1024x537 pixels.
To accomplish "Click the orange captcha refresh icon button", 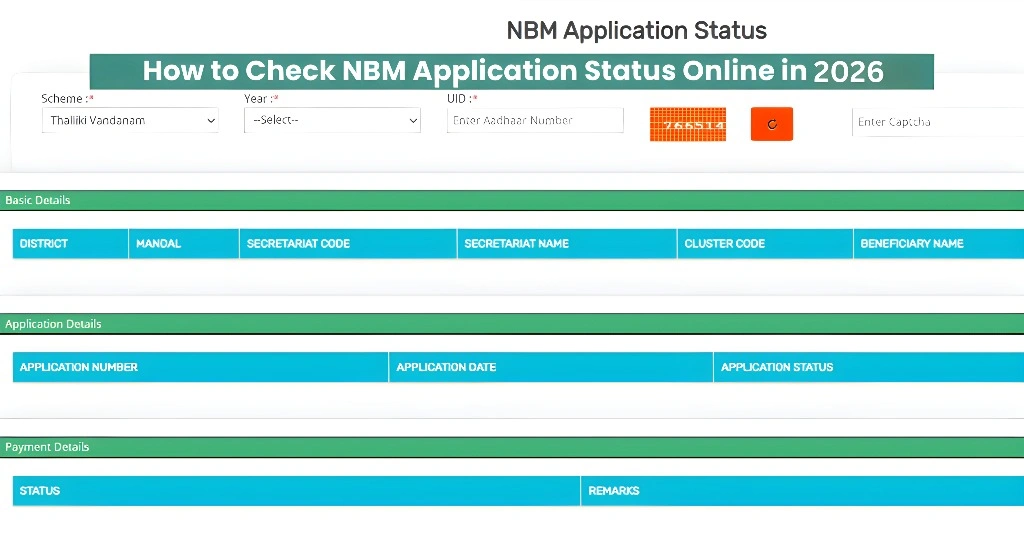I will [x=771, y=124].
